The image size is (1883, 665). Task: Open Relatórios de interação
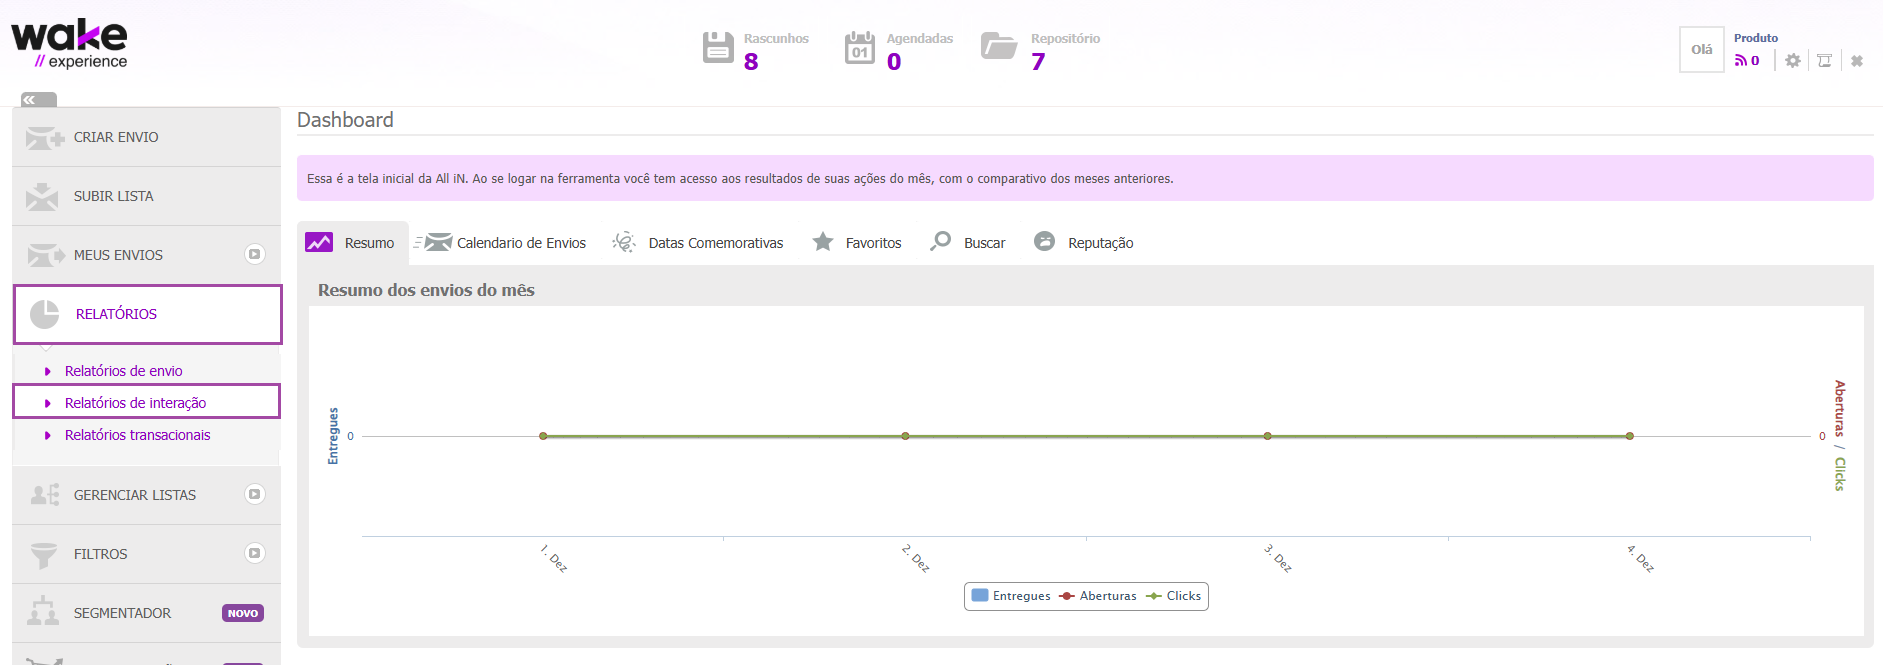(x=136, y=403)
